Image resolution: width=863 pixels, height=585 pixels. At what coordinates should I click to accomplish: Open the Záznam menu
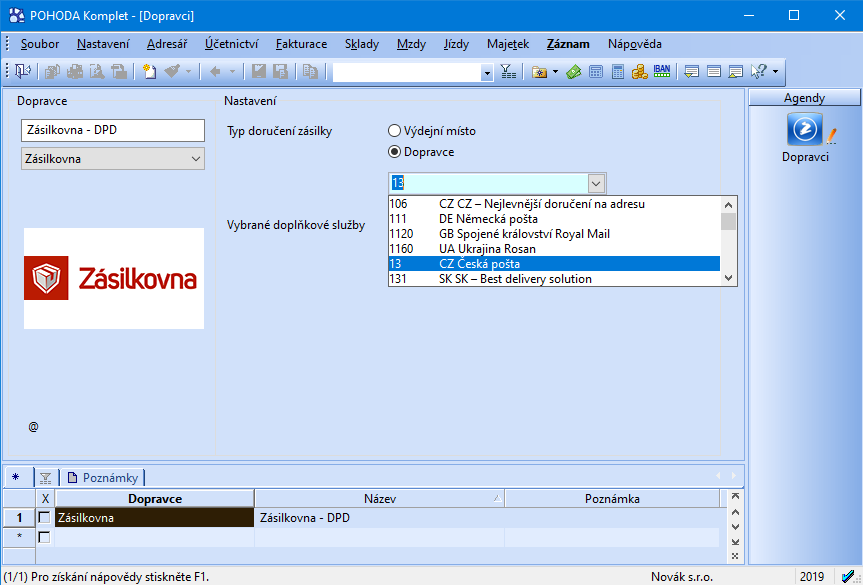(568, 44)
